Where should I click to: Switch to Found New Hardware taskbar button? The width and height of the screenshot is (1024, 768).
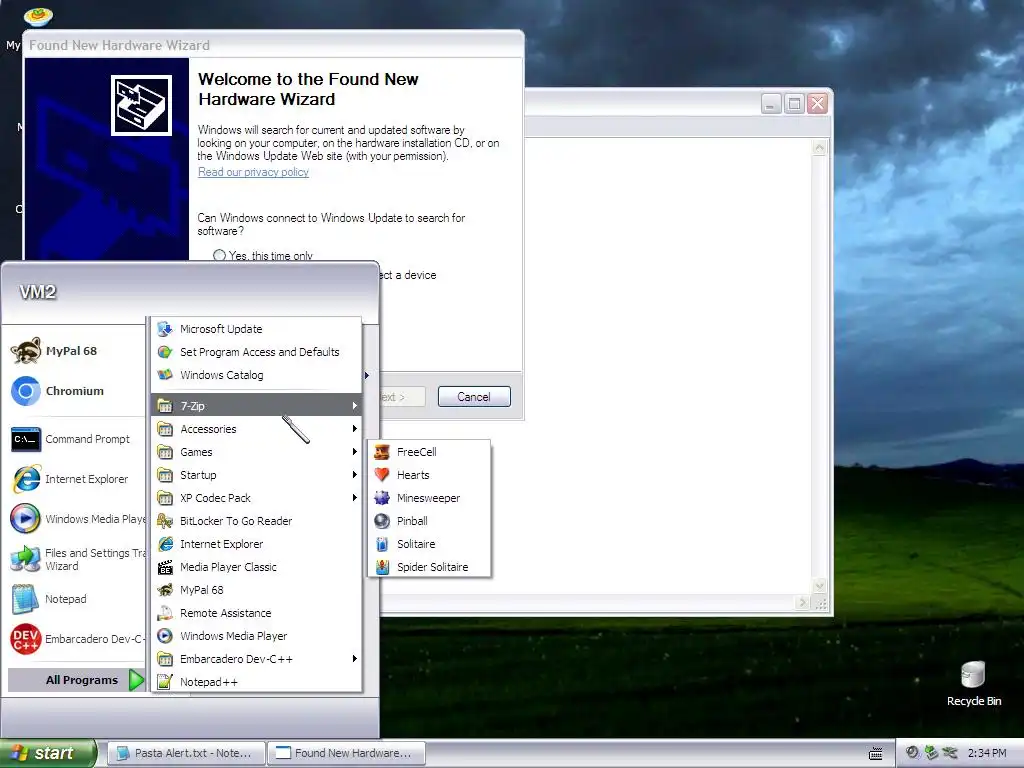[x=347, y=753]
